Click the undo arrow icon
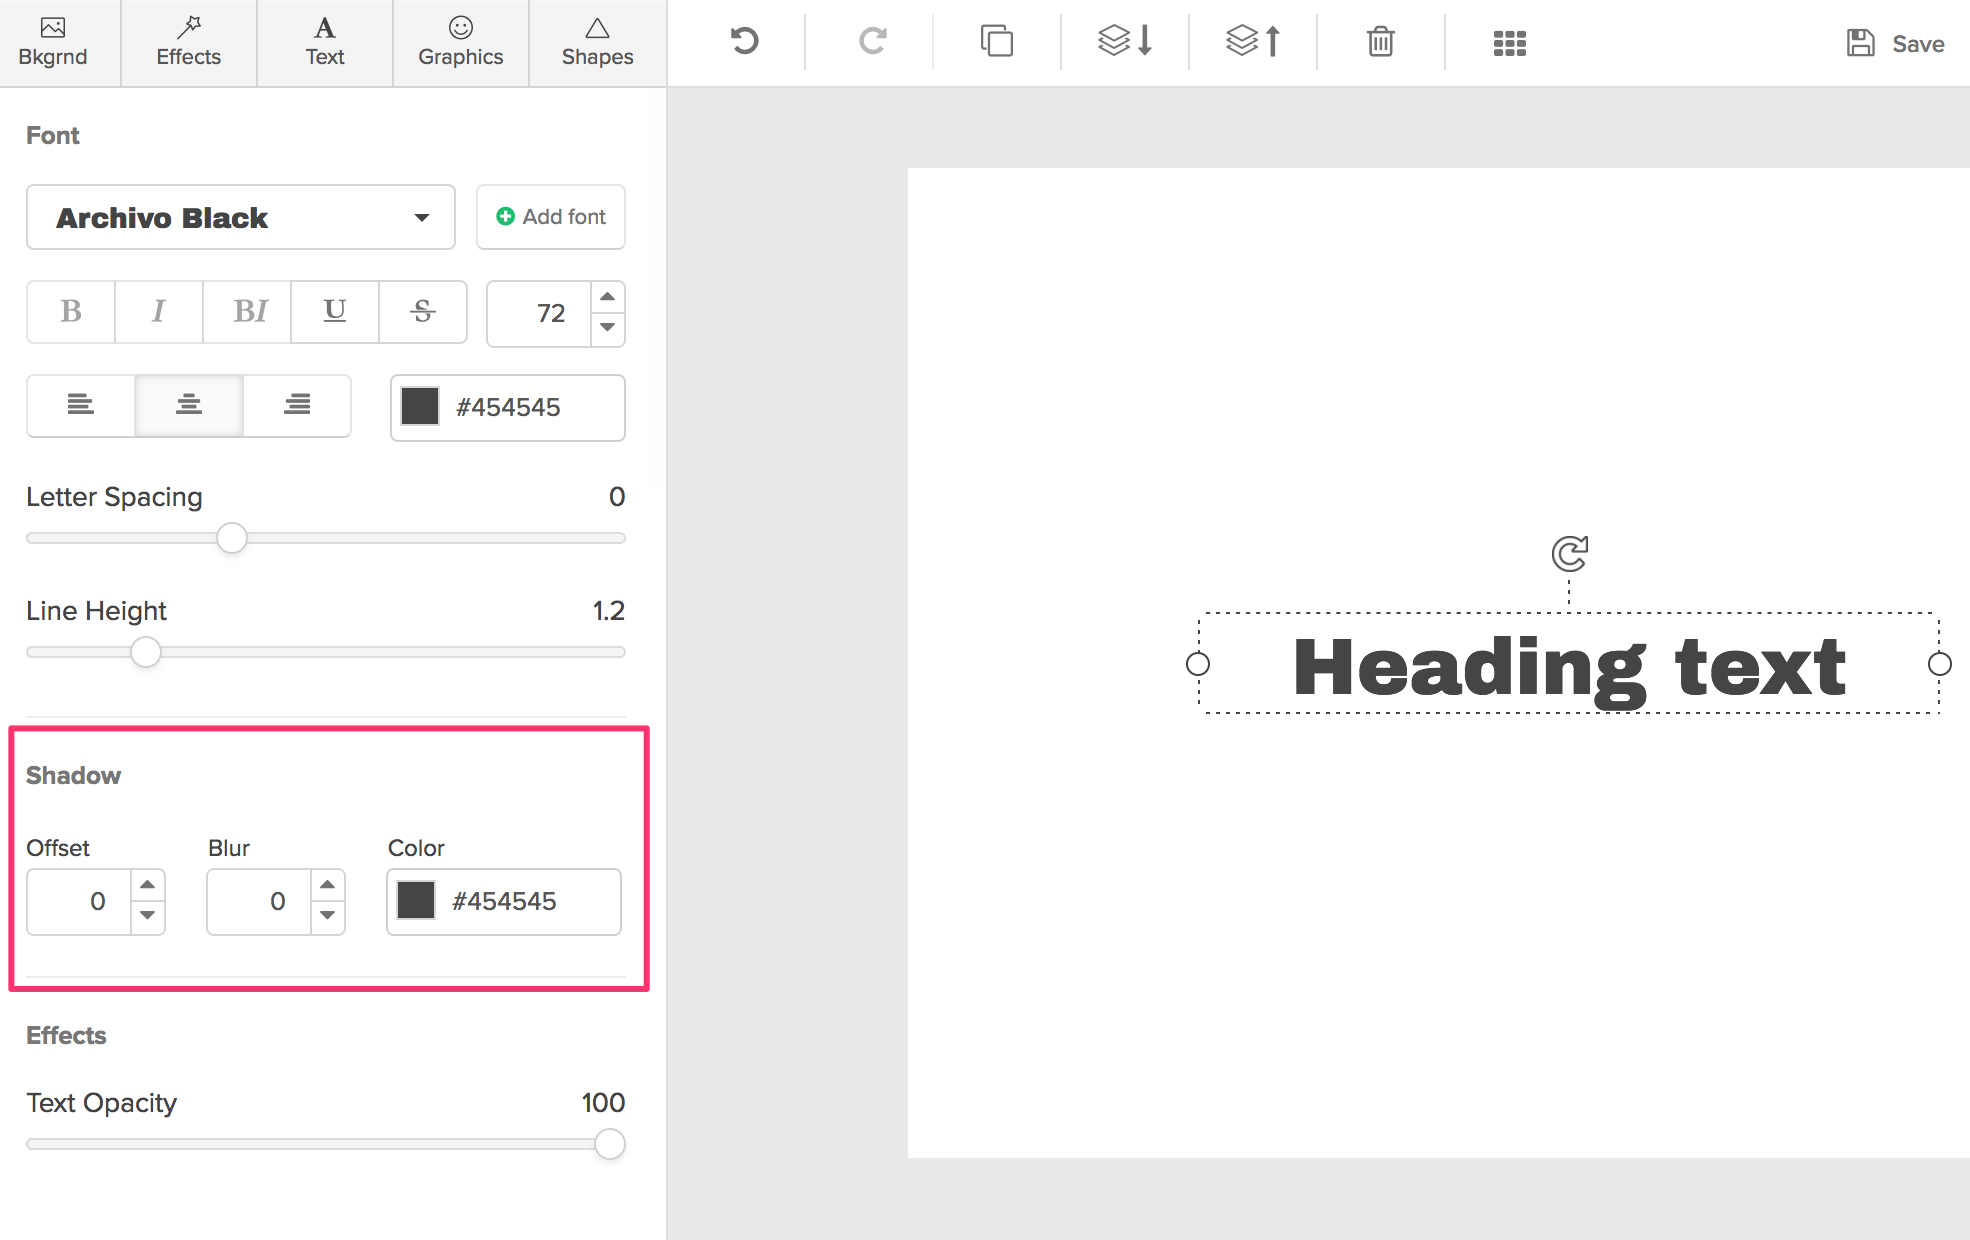 744,42
